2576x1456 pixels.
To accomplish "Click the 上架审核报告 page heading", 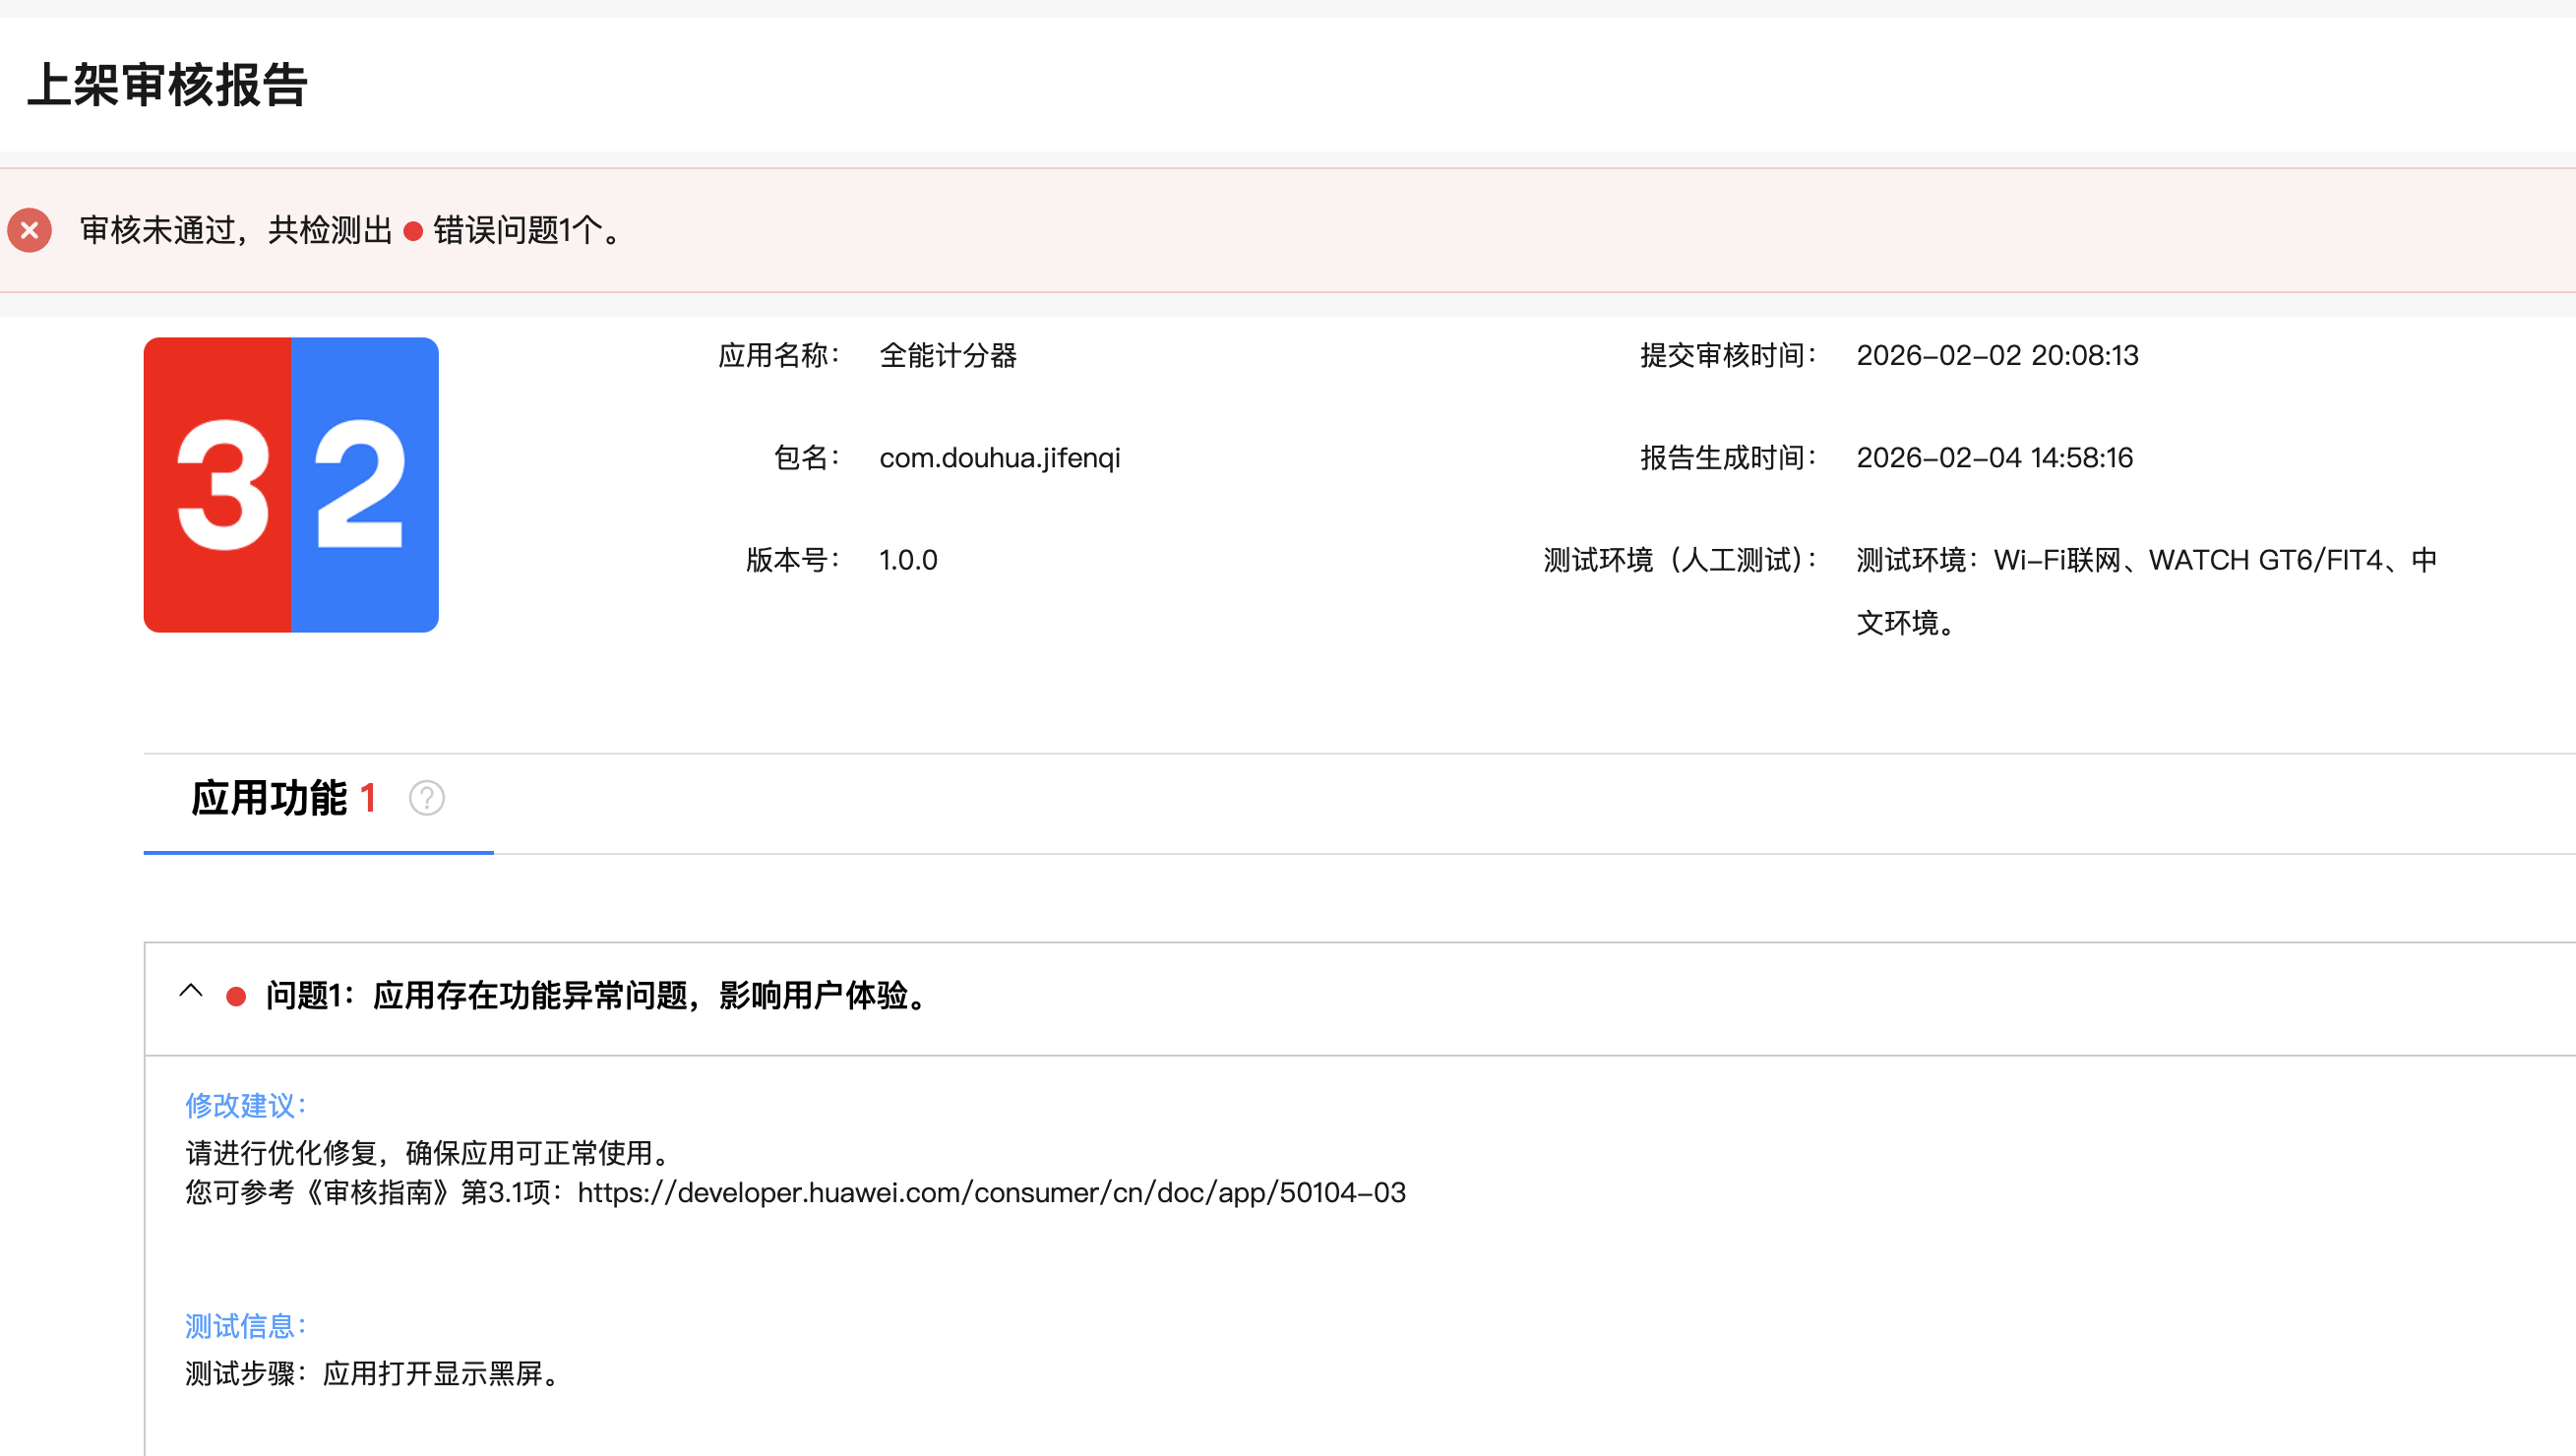I will pos(167,85).
